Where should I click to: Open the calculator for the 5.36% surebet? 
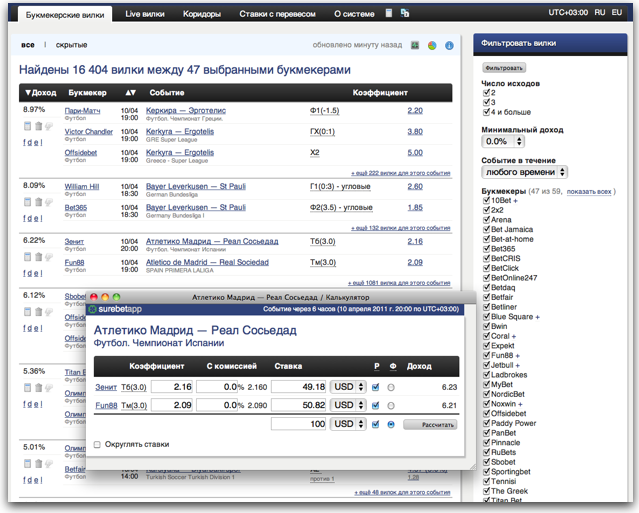click(27, 388)
